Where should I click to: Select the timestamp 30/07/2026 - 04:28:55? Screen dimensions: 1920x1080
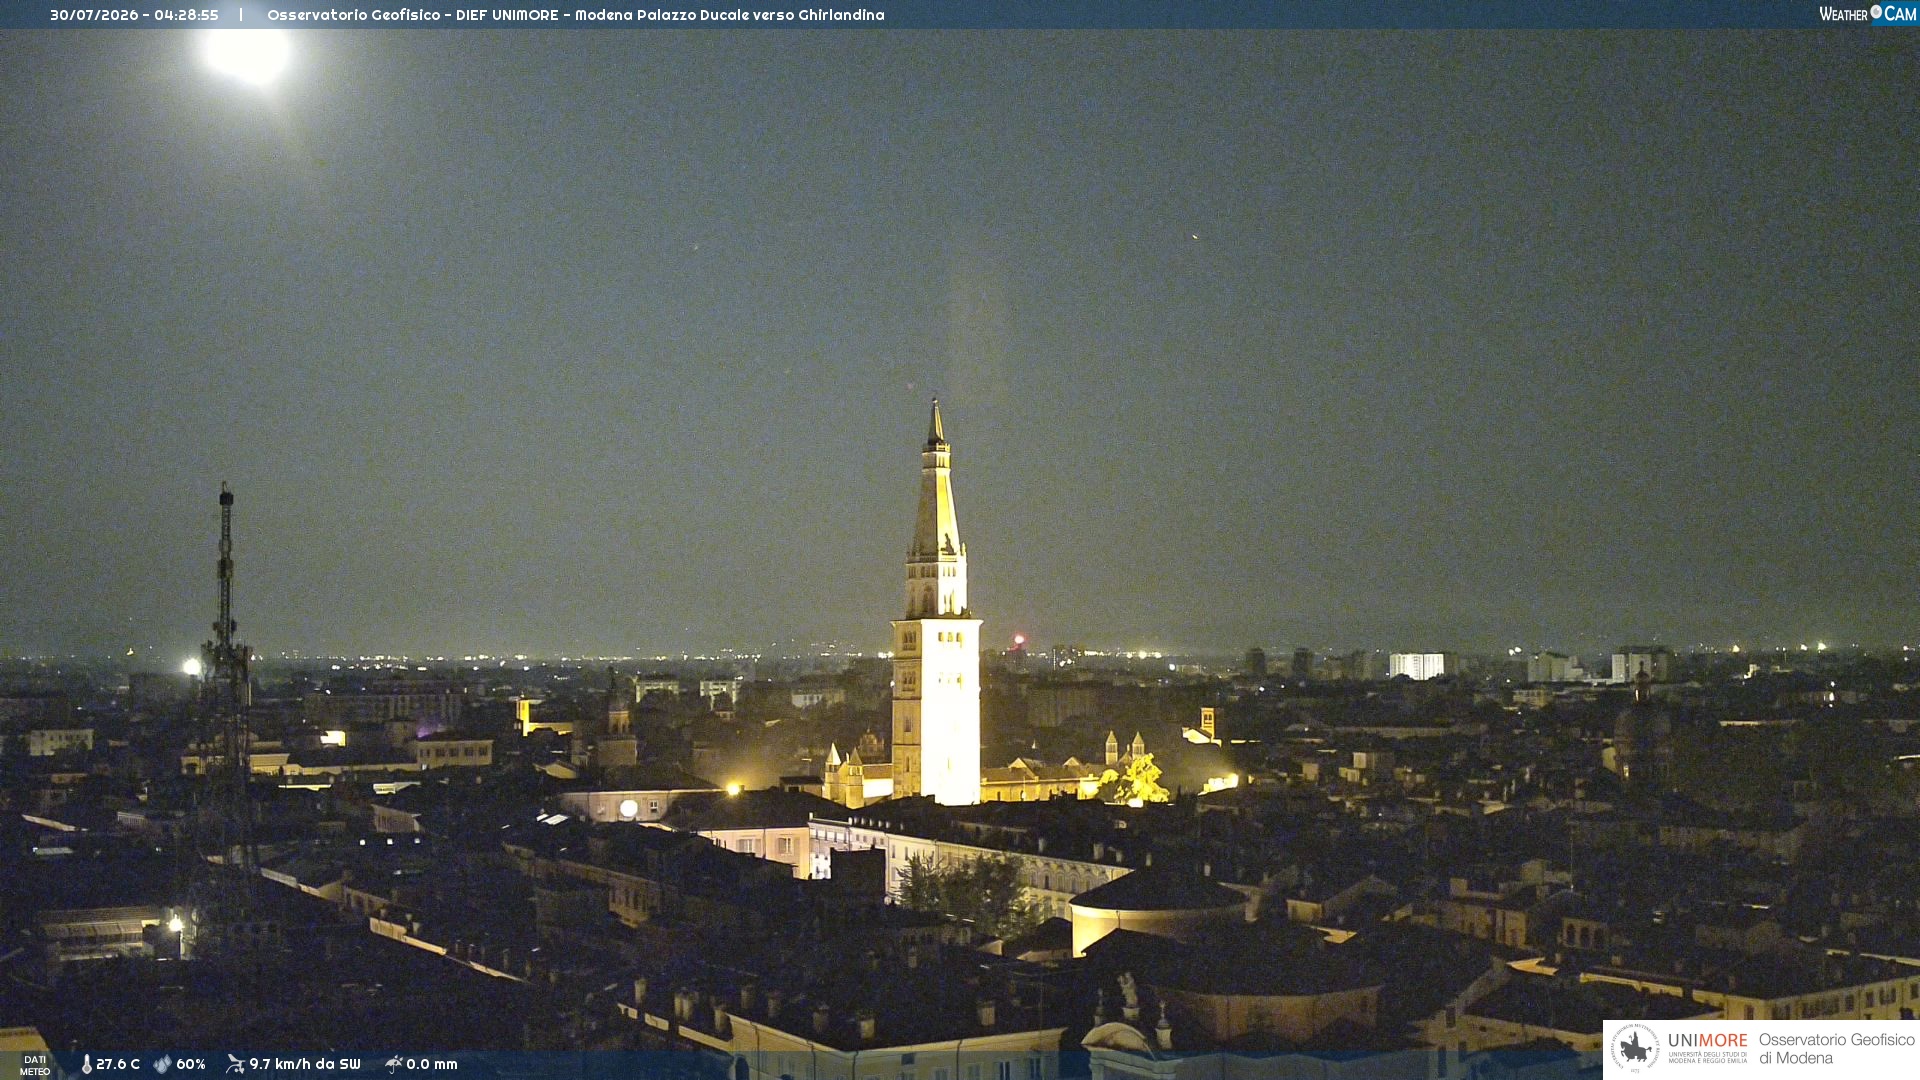[134, 15]
